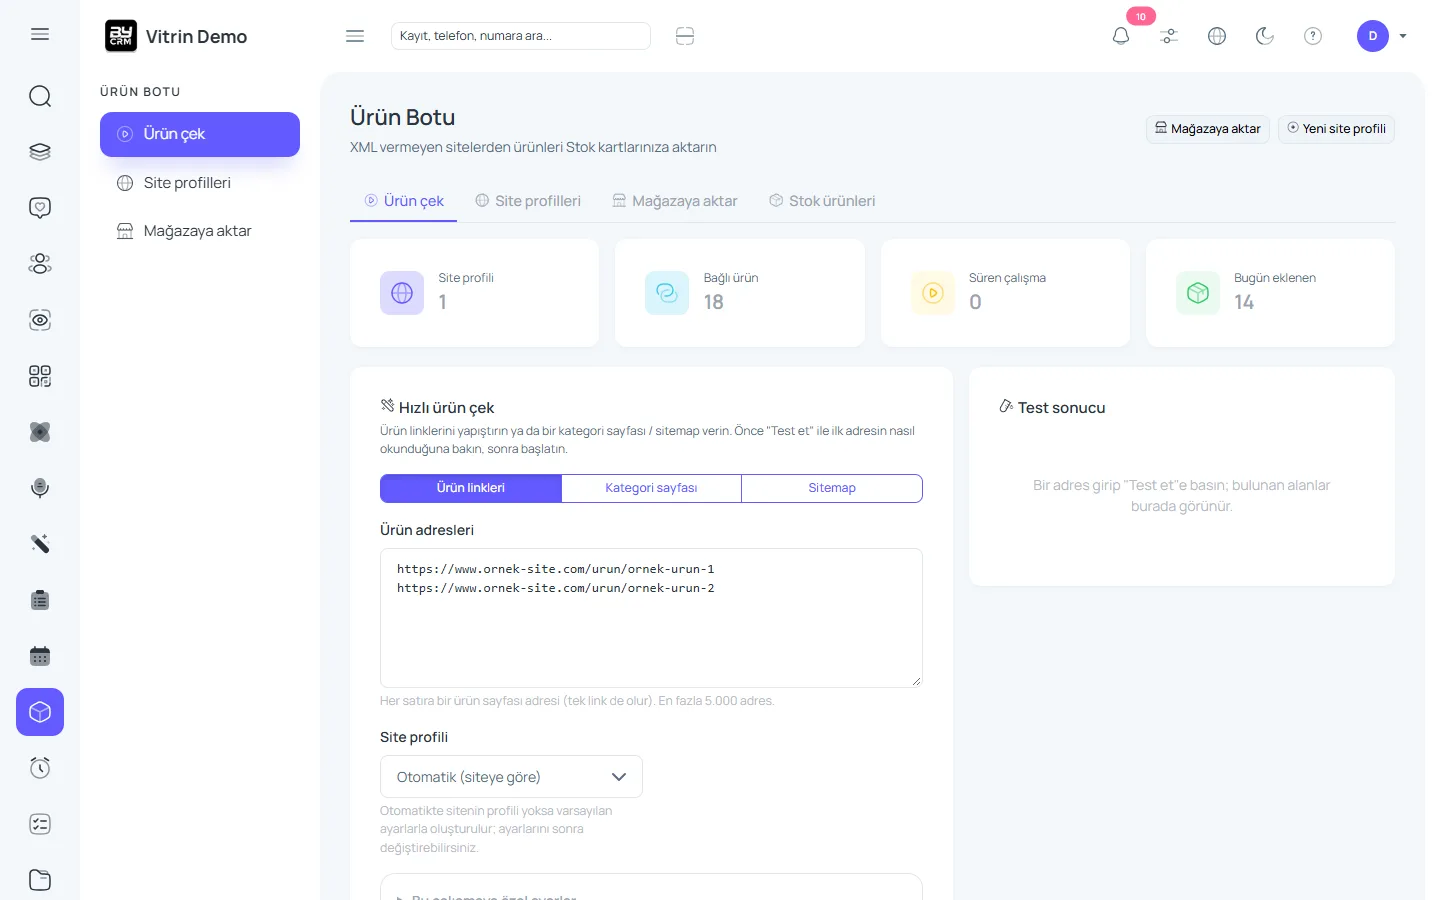The height and width of the screenshot is (900, 1440).
Task: Open the Site profili dropdown Otomatik (siteye göre)
Action: pyautogui.click(x=511, y=777)
